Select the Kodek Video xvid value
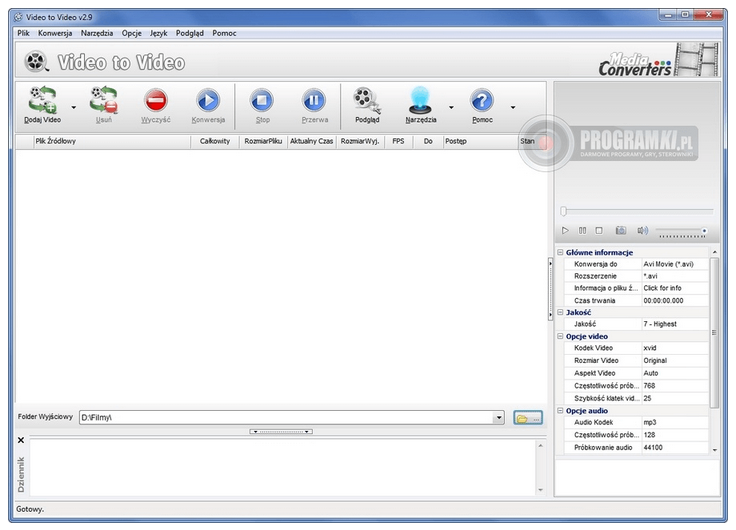Viewport: 736px width, 530px height. pyautogui.click(x=675, y=348)
